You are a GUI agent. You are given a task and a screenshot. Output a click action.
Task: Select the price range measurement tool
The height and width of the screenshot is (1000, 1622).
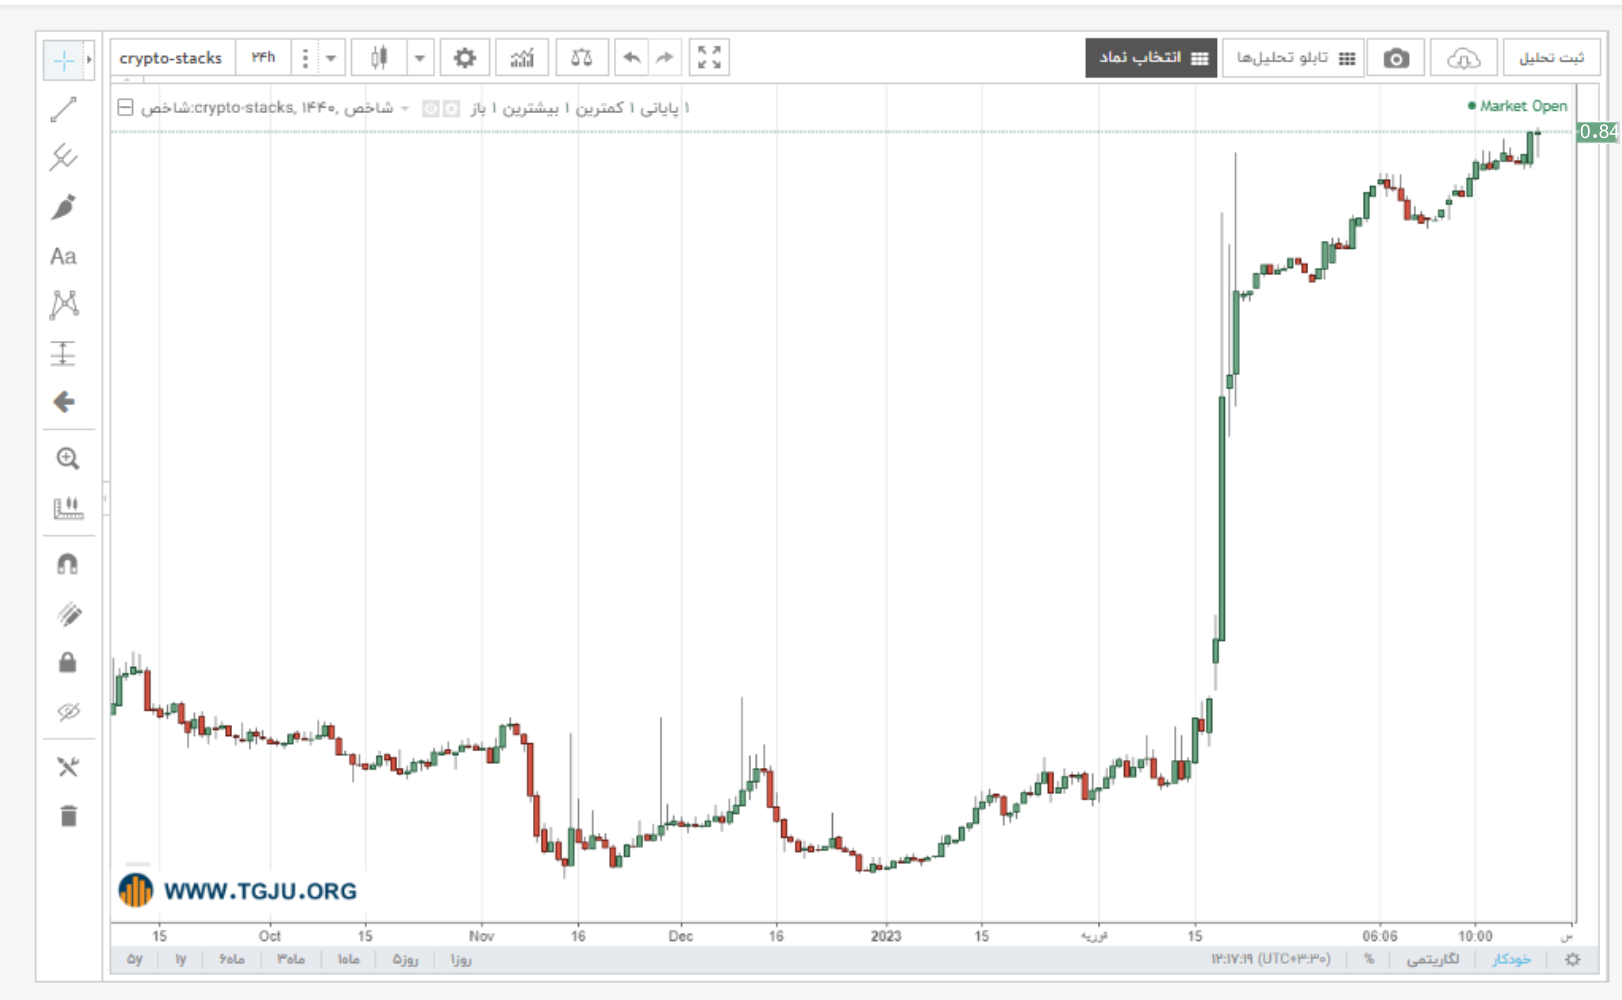[x=63, y=353]
